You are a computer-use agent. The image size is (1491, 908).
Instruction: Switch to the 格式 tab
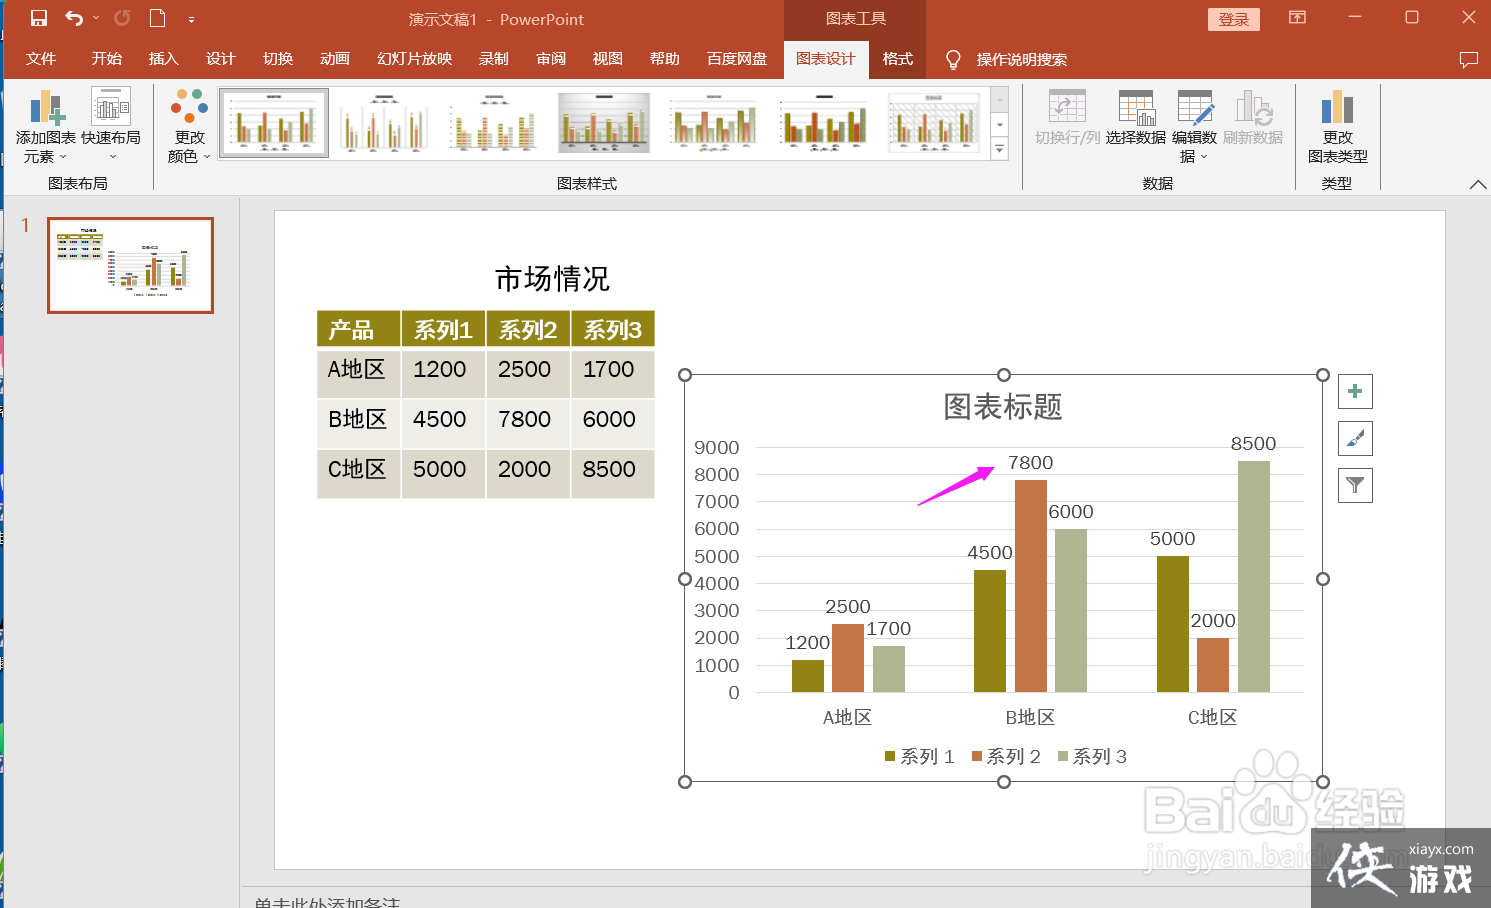[898, 59]
